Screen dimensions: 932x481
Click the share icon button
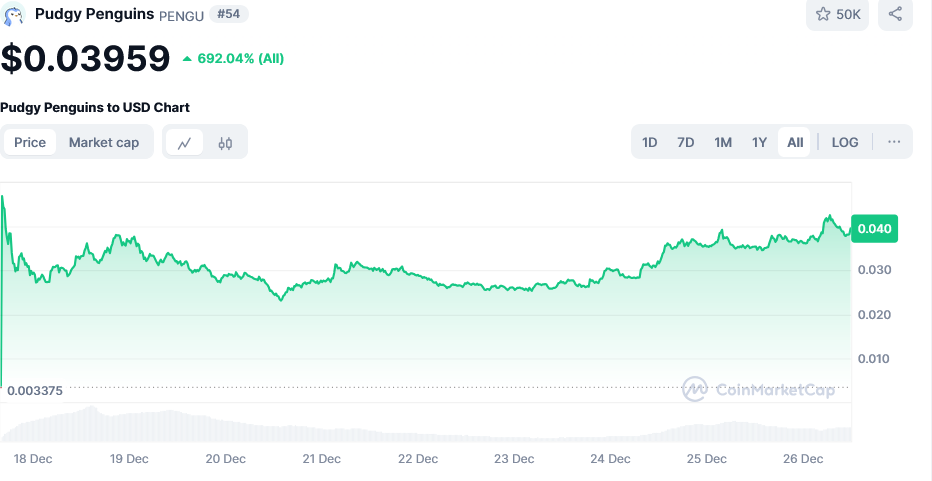pyautogui.click(x=895, y=14)
